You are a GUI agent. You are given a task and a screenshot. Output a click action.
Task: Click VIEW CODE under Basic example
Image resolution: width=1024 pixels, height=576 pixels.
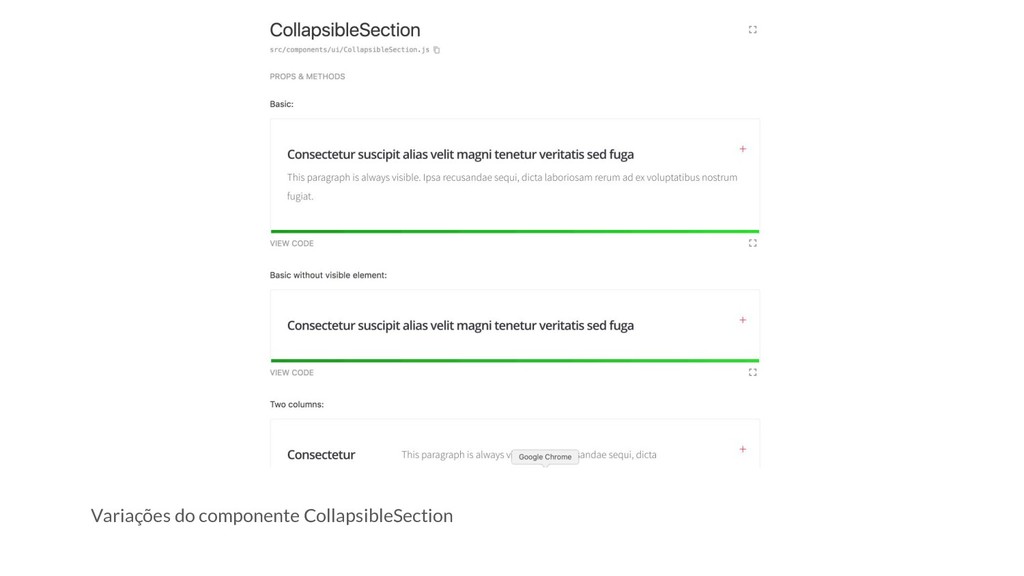pos(291,243)
